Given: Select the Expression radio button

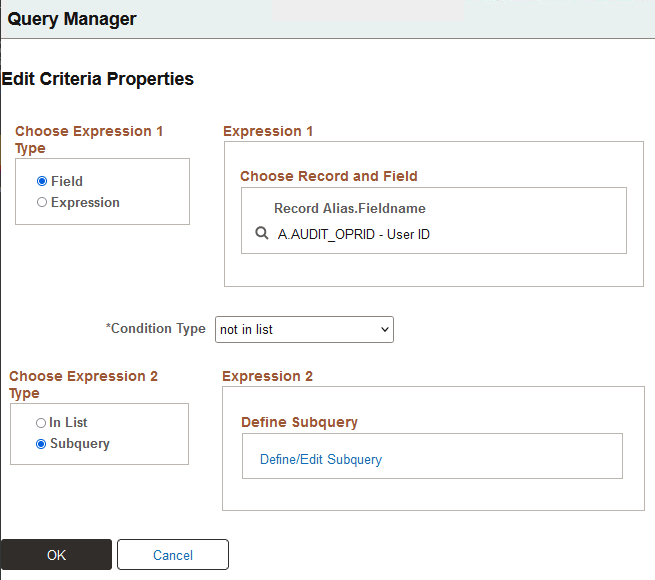Looking at the screenshot, I should point(42,202).
